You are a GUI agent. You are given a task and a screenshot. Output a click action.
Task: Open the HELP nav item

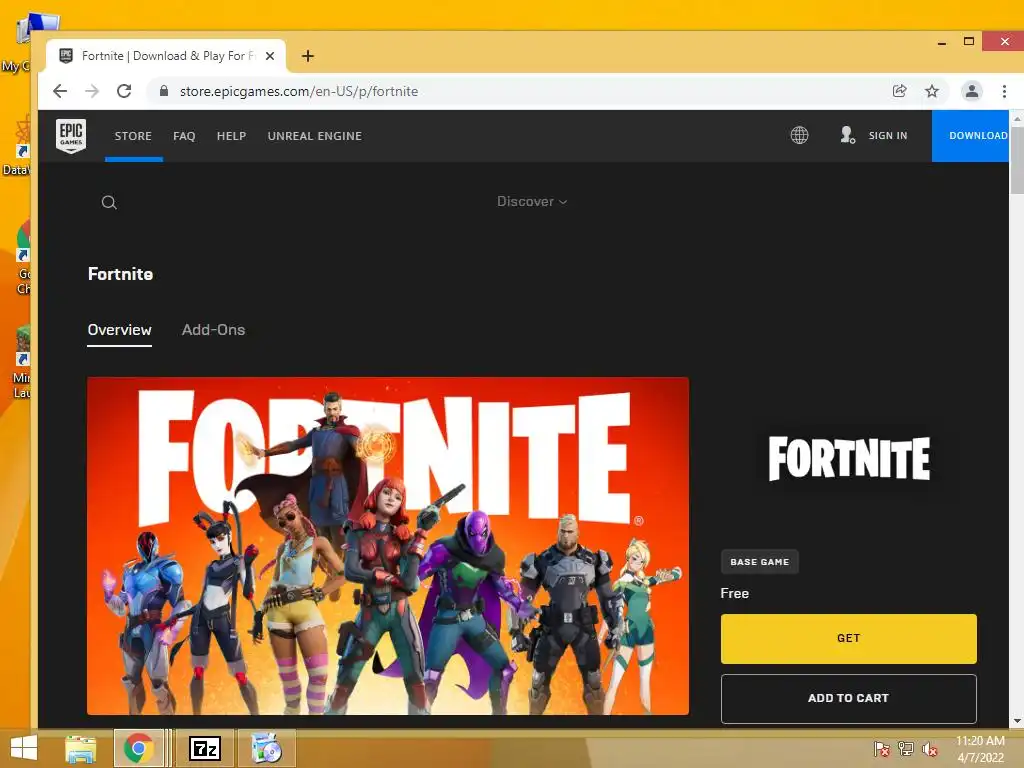click(x=231, y=136)
